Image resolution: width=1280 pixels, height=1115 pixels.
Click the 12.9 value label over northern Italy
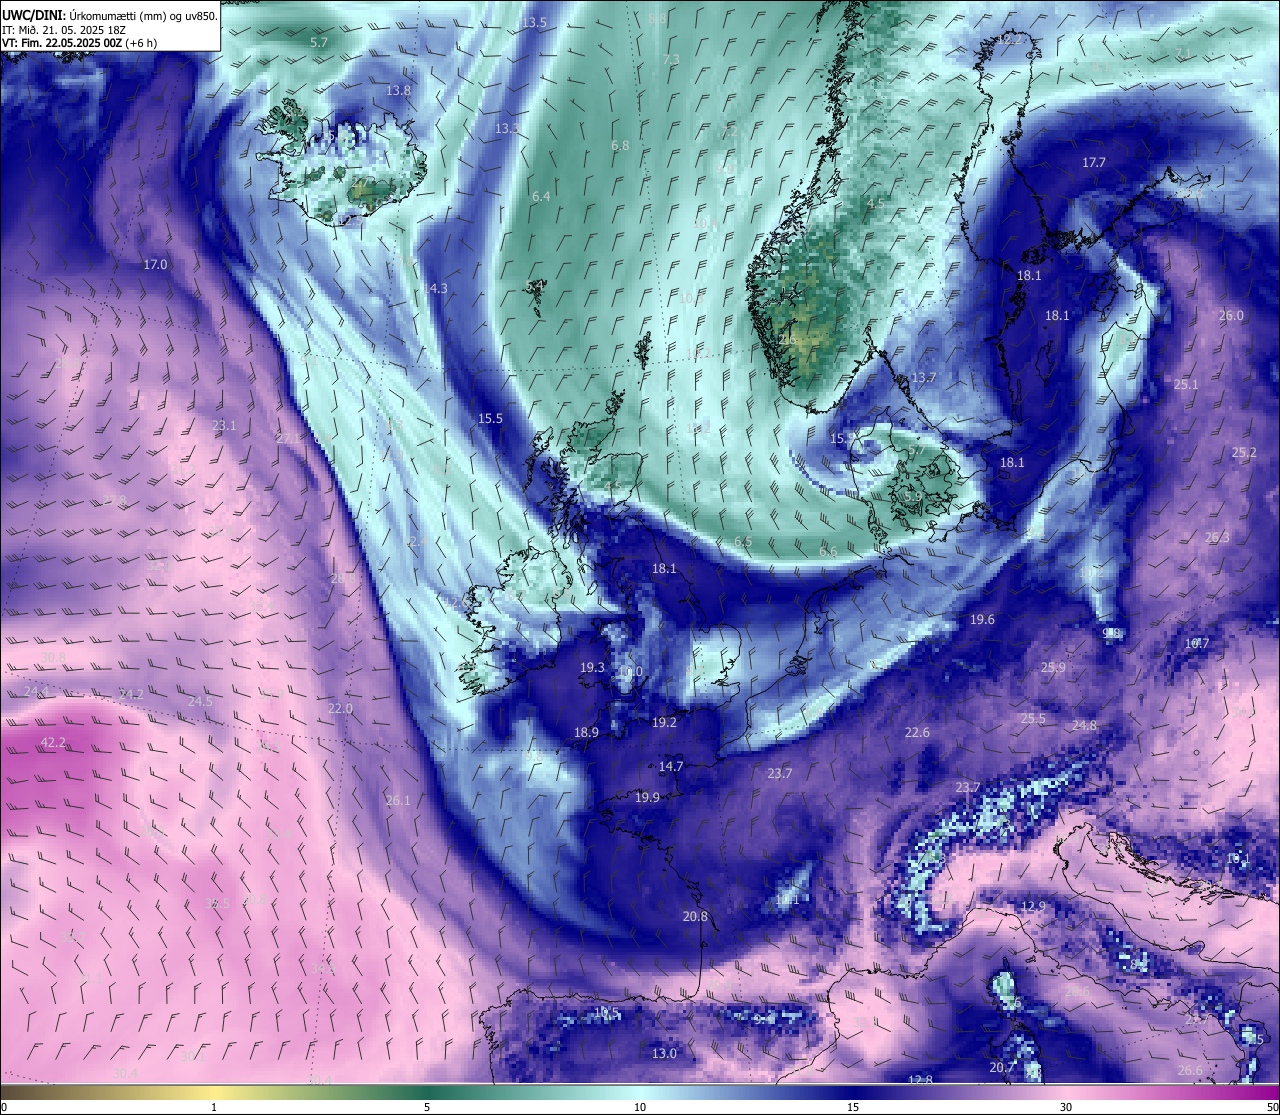1033,906
